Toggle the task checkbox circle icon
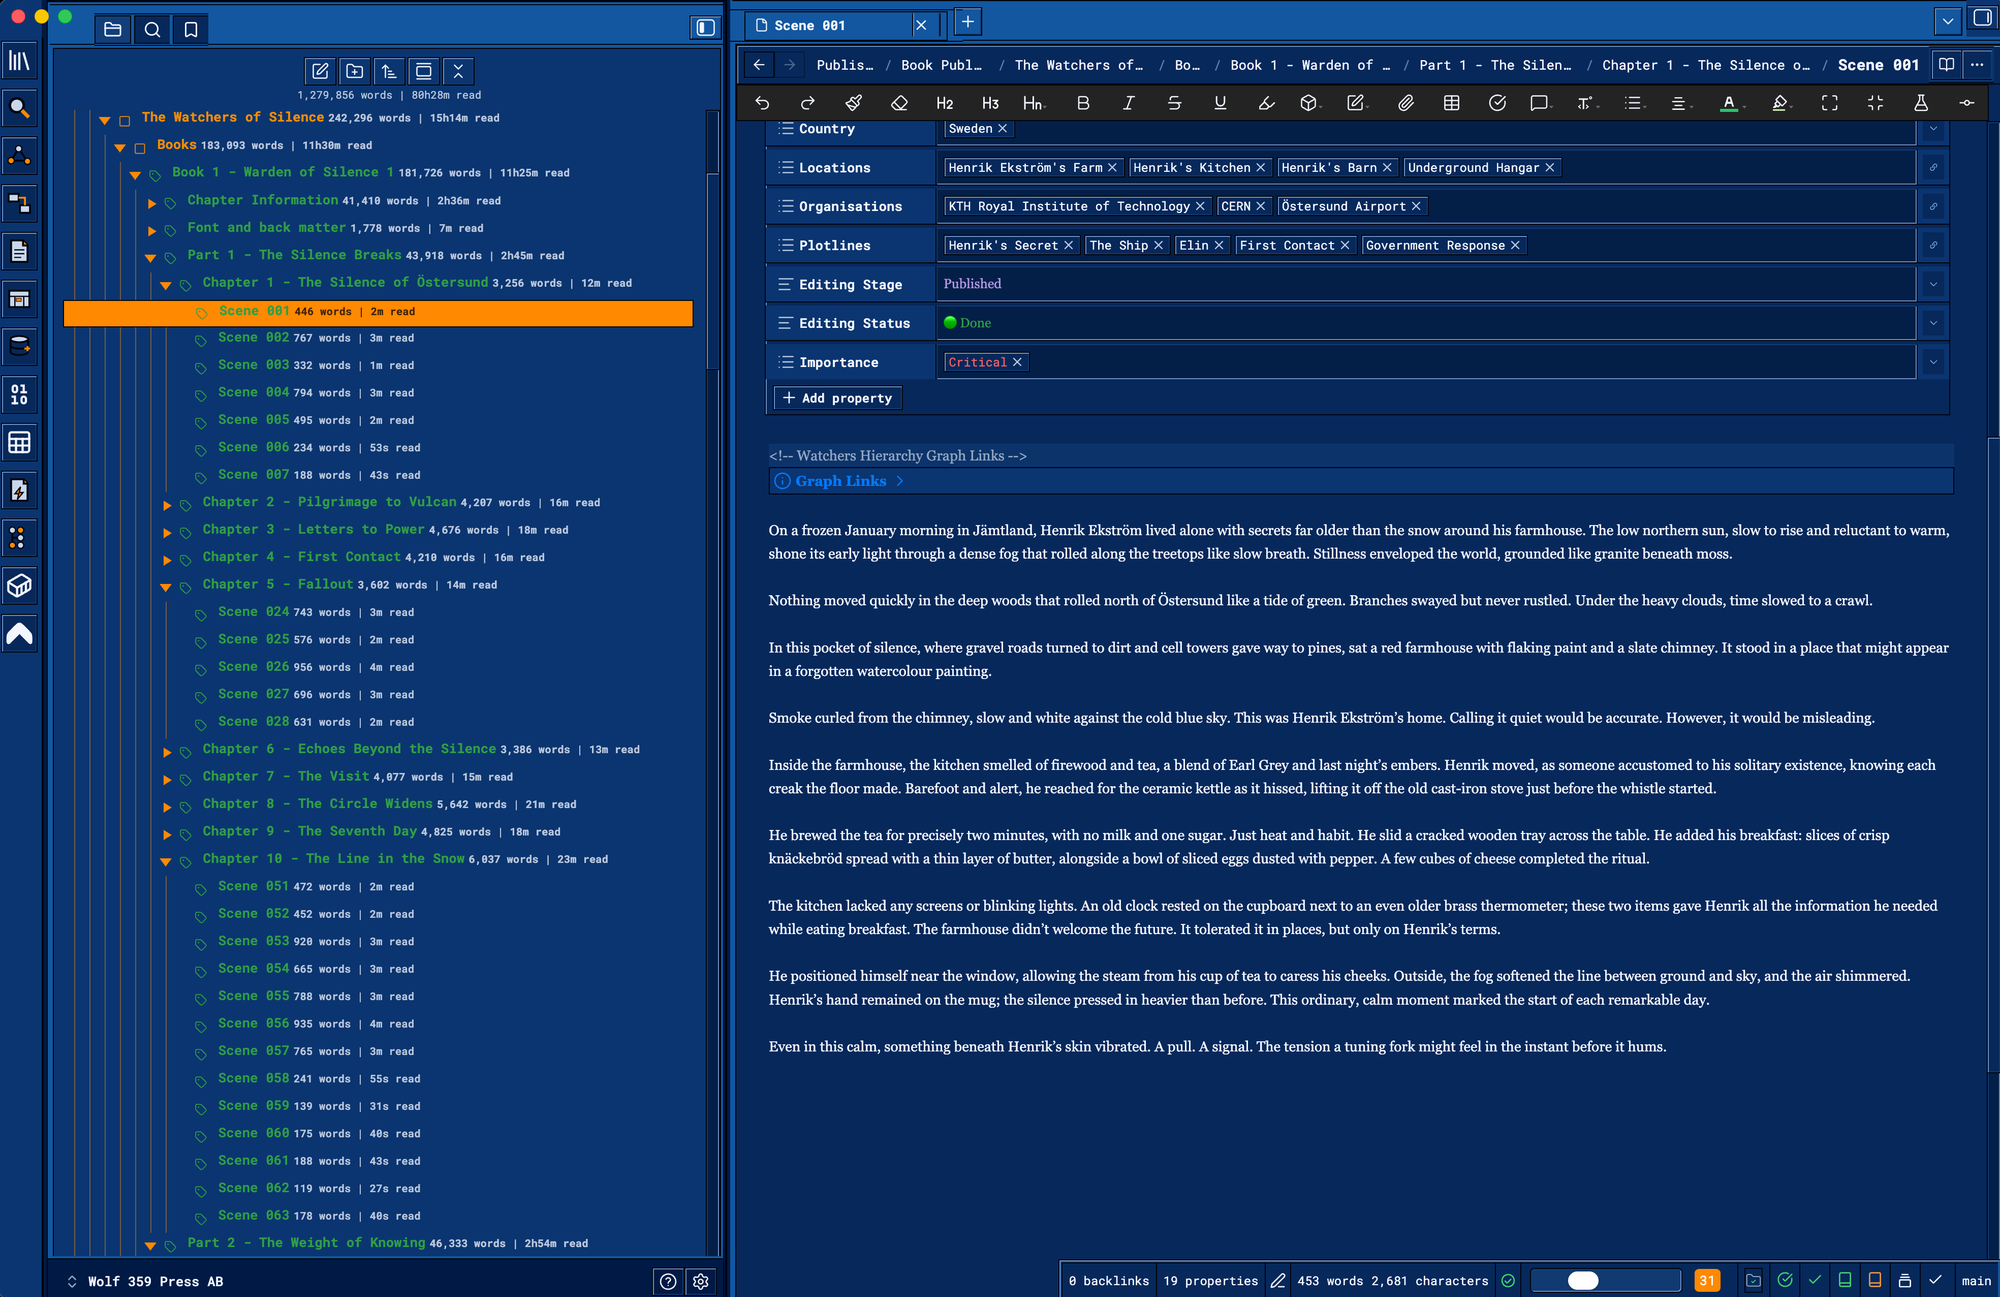This screenshot has width=2000, height=1297. [x=1497, y=103]
